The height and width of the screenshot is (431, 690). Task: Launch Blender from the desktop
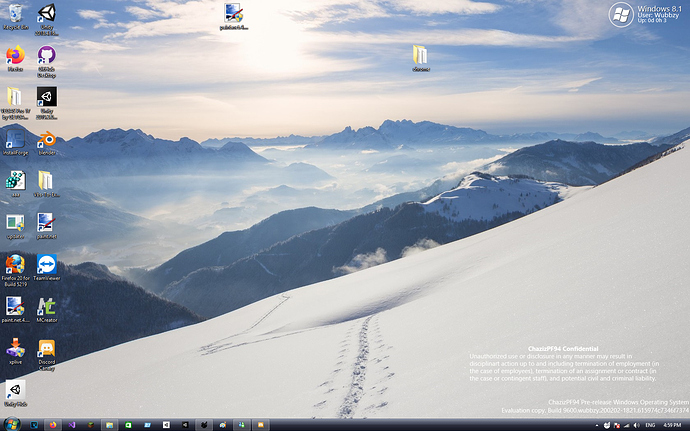coord(47,143)
